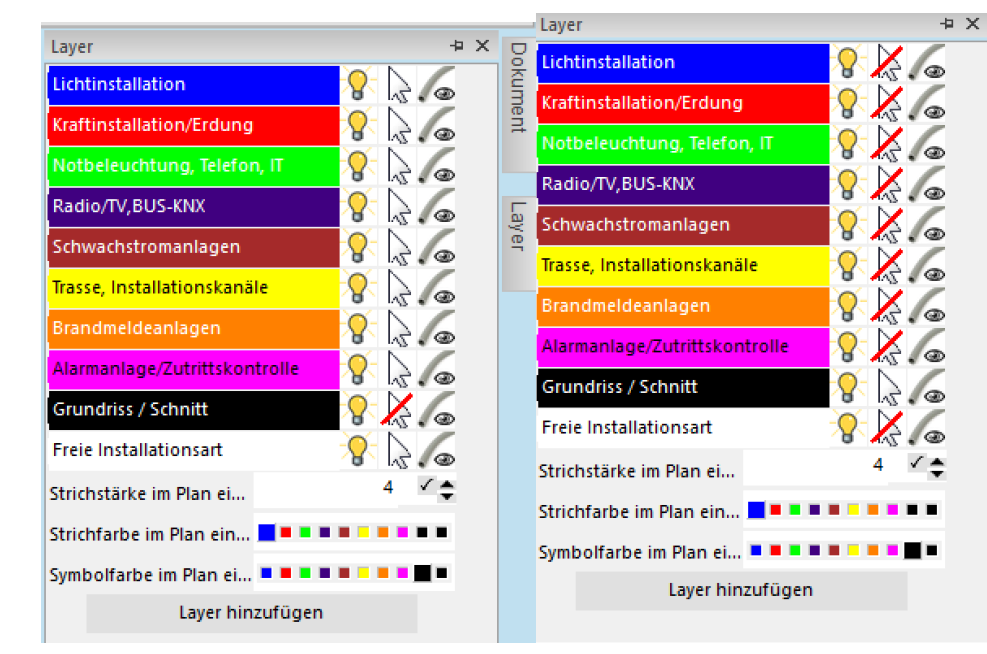Viewport: 987px width, 654px height.
Task: Click the pin icon of left Layer panel
Action: coord(458,46)
